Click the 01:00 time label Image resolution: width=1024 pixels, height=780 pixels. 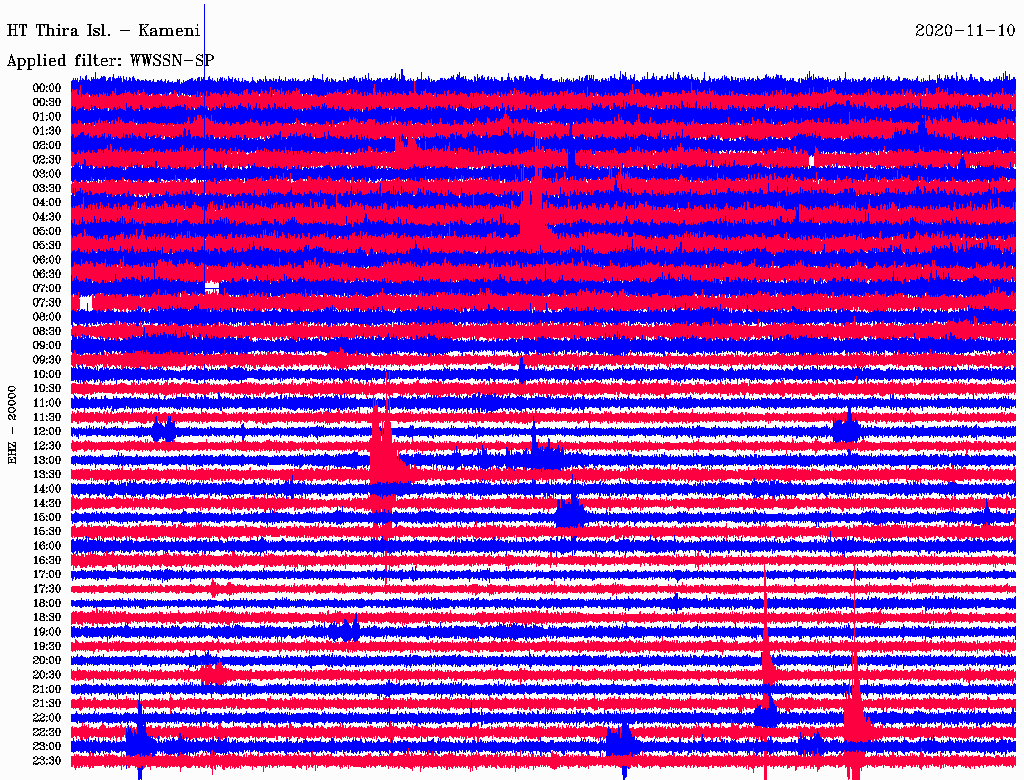[46, 116]
